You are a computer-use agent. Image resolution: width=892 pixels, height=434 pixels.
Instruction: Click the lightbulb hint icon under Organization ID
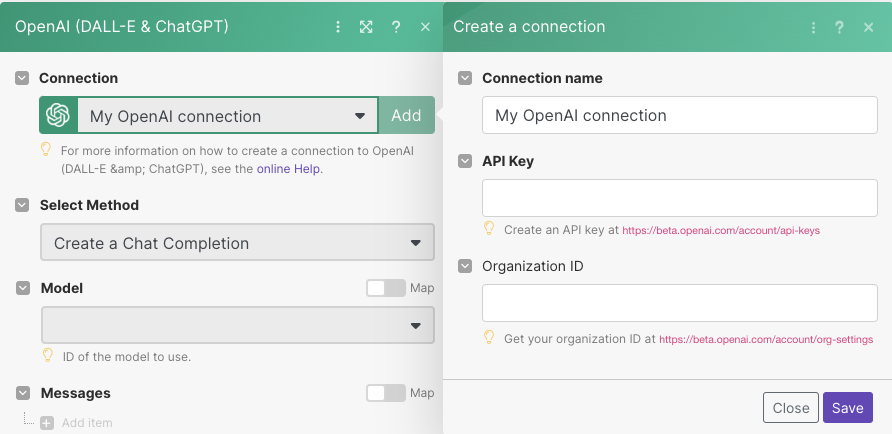coord(489,337)
